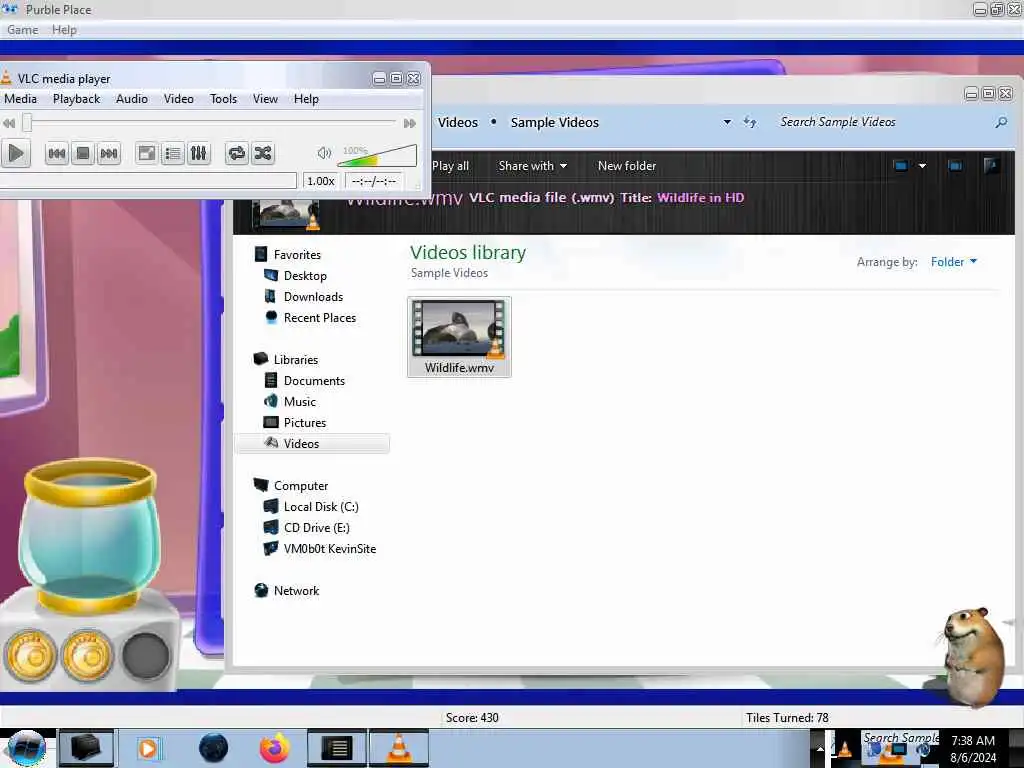The width and height of the screenshot is (1024, 768).
Task: Toggle VLC fullscreen video button
Action: 147,153
